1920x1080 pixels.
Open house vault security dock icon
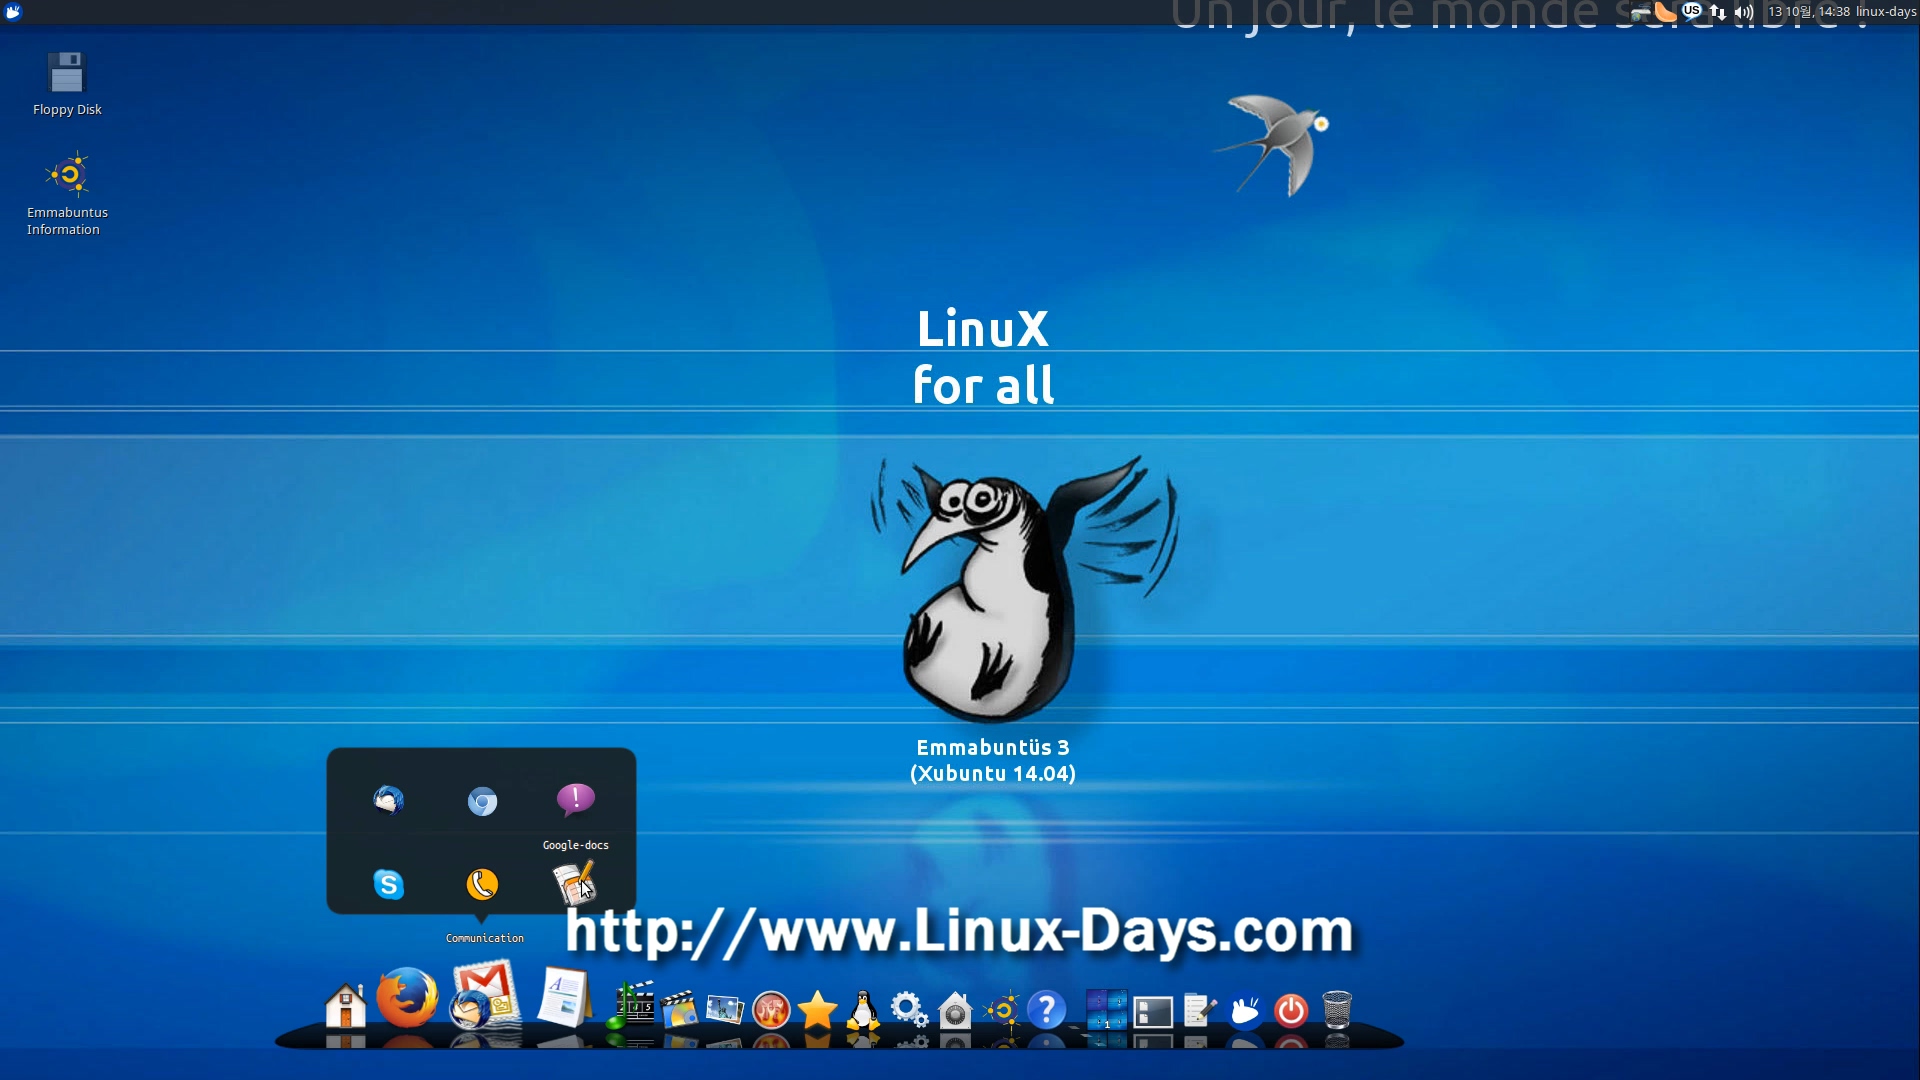pos(955,1010)
